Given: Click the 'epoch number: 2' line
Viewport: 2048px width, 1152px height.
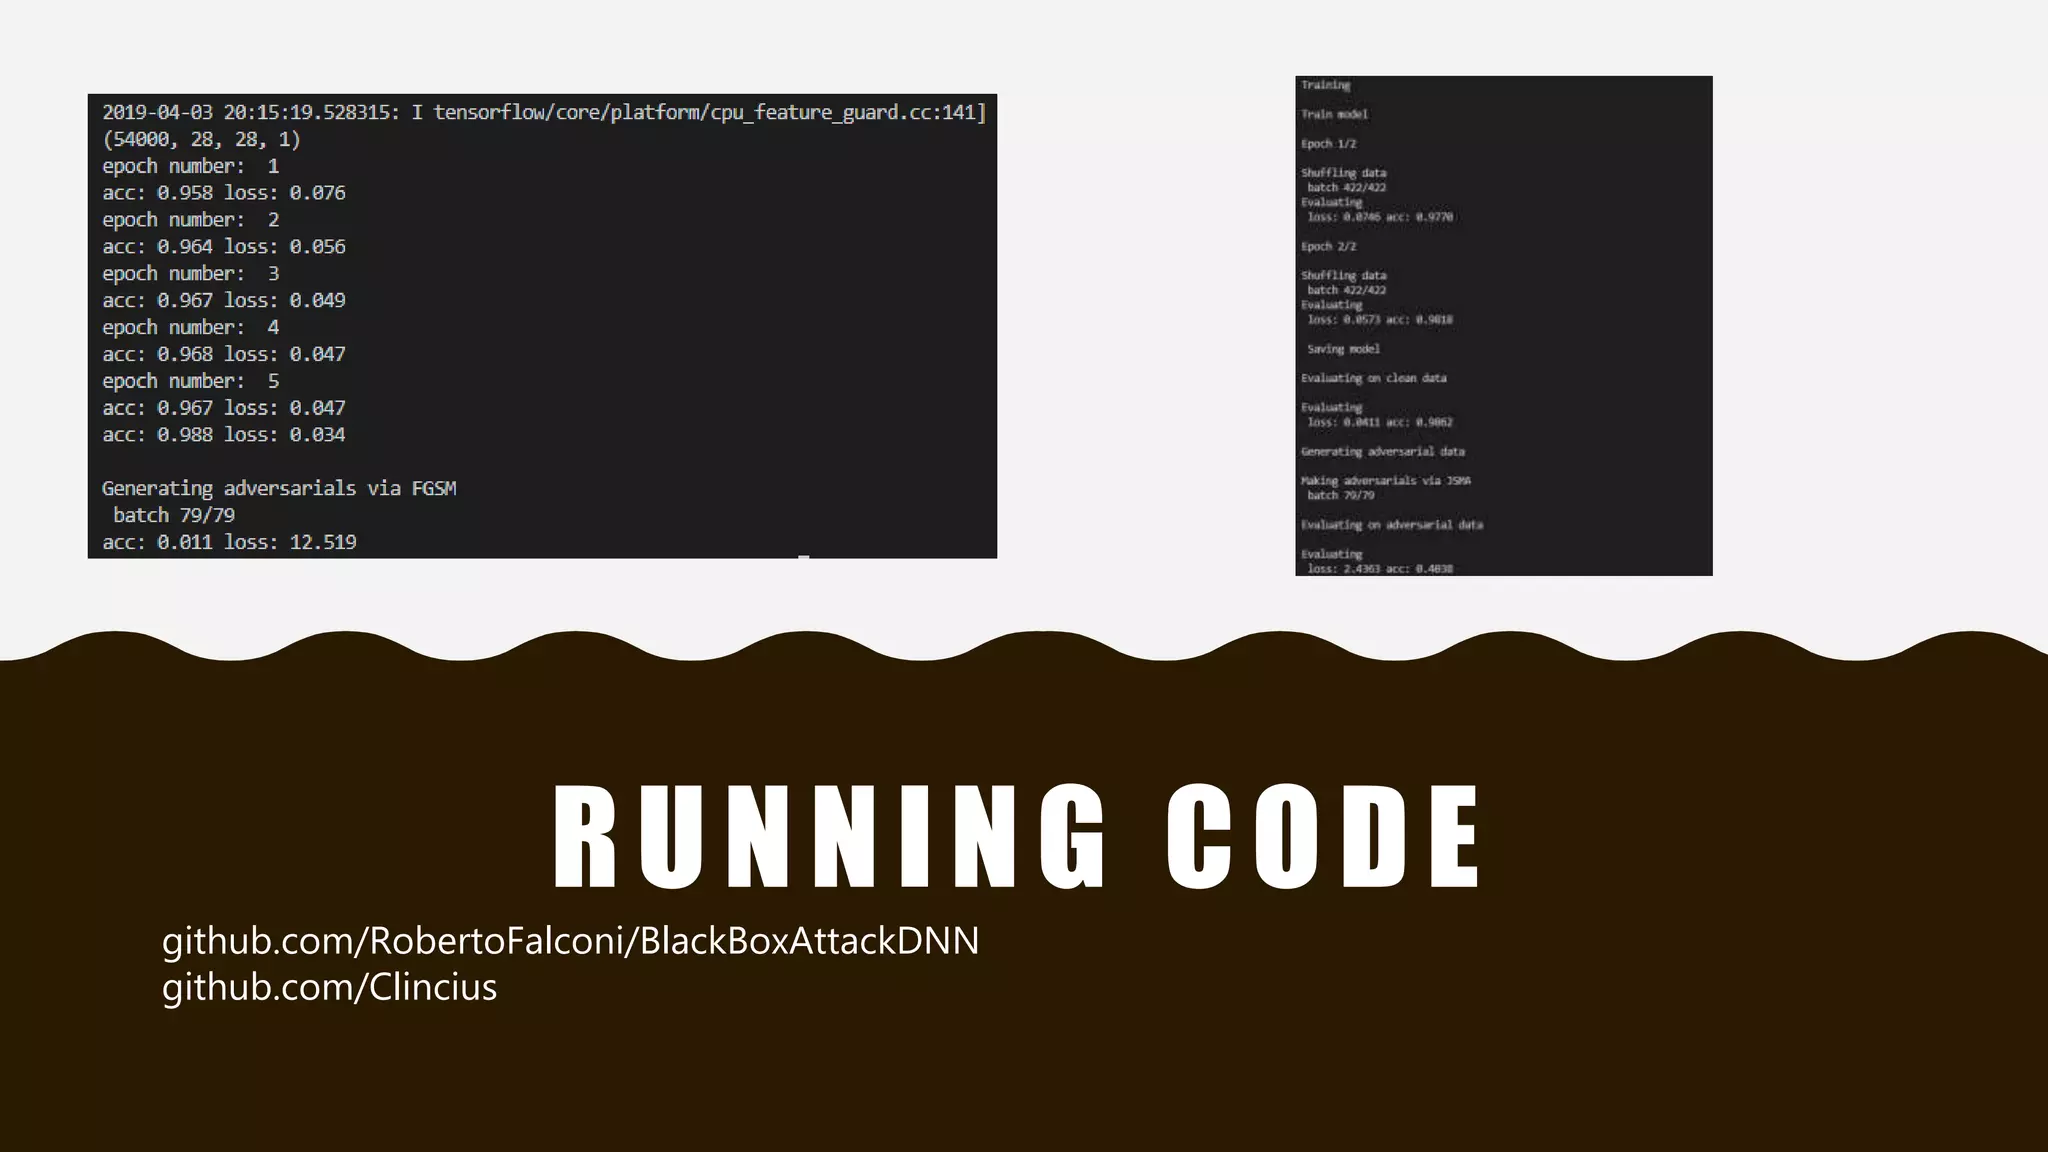Looking at the screenshot, I should pos(191,220).
